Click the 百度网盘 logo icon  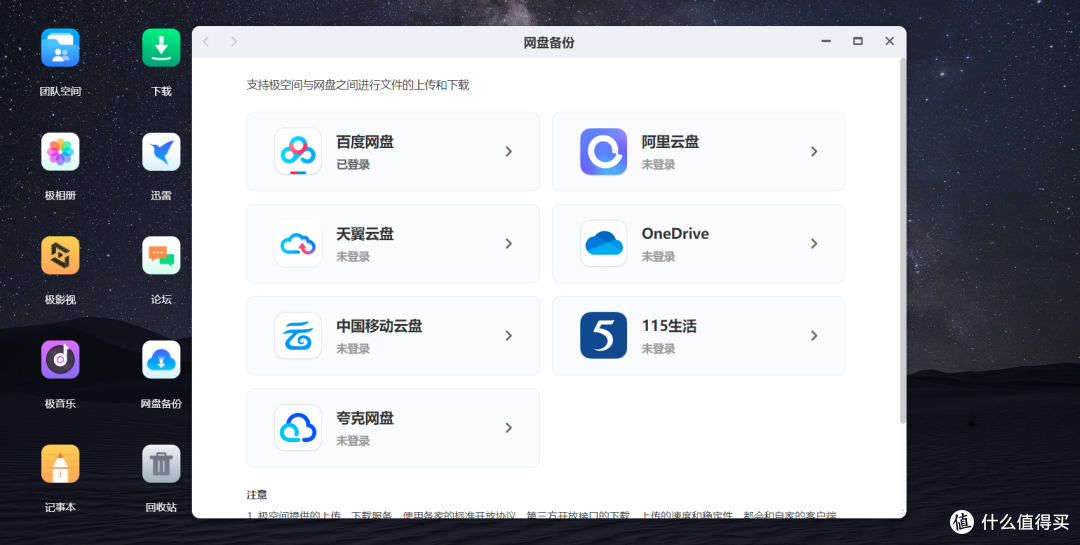point(298,152)
